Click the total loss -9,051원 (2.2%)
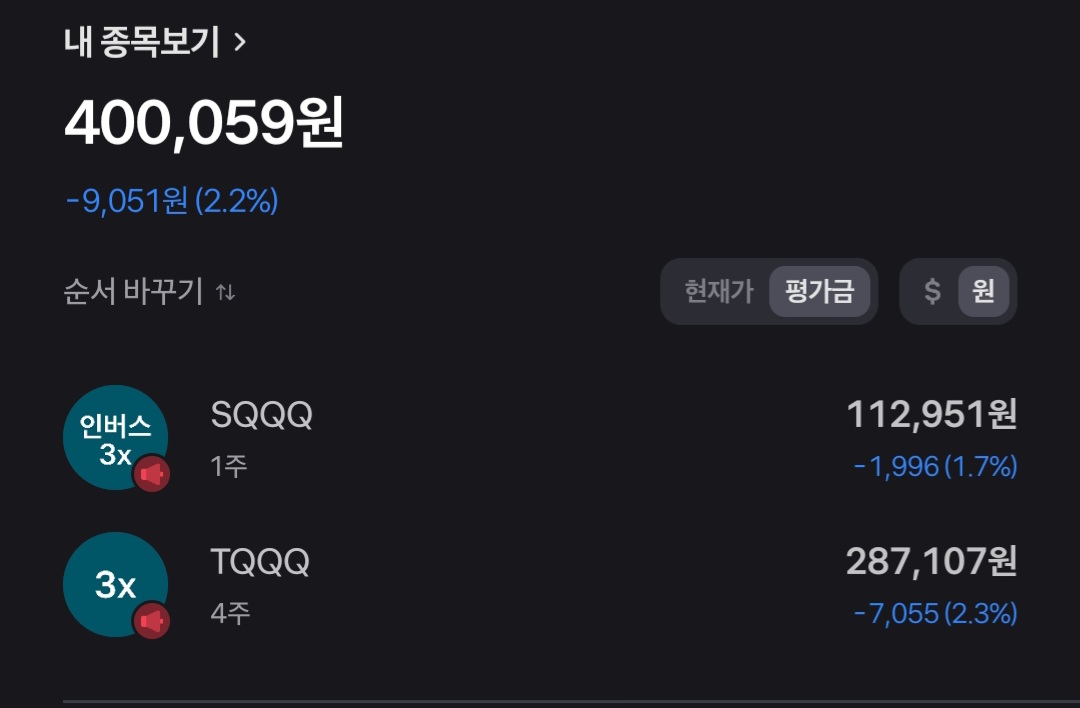 tap(172, 201)
